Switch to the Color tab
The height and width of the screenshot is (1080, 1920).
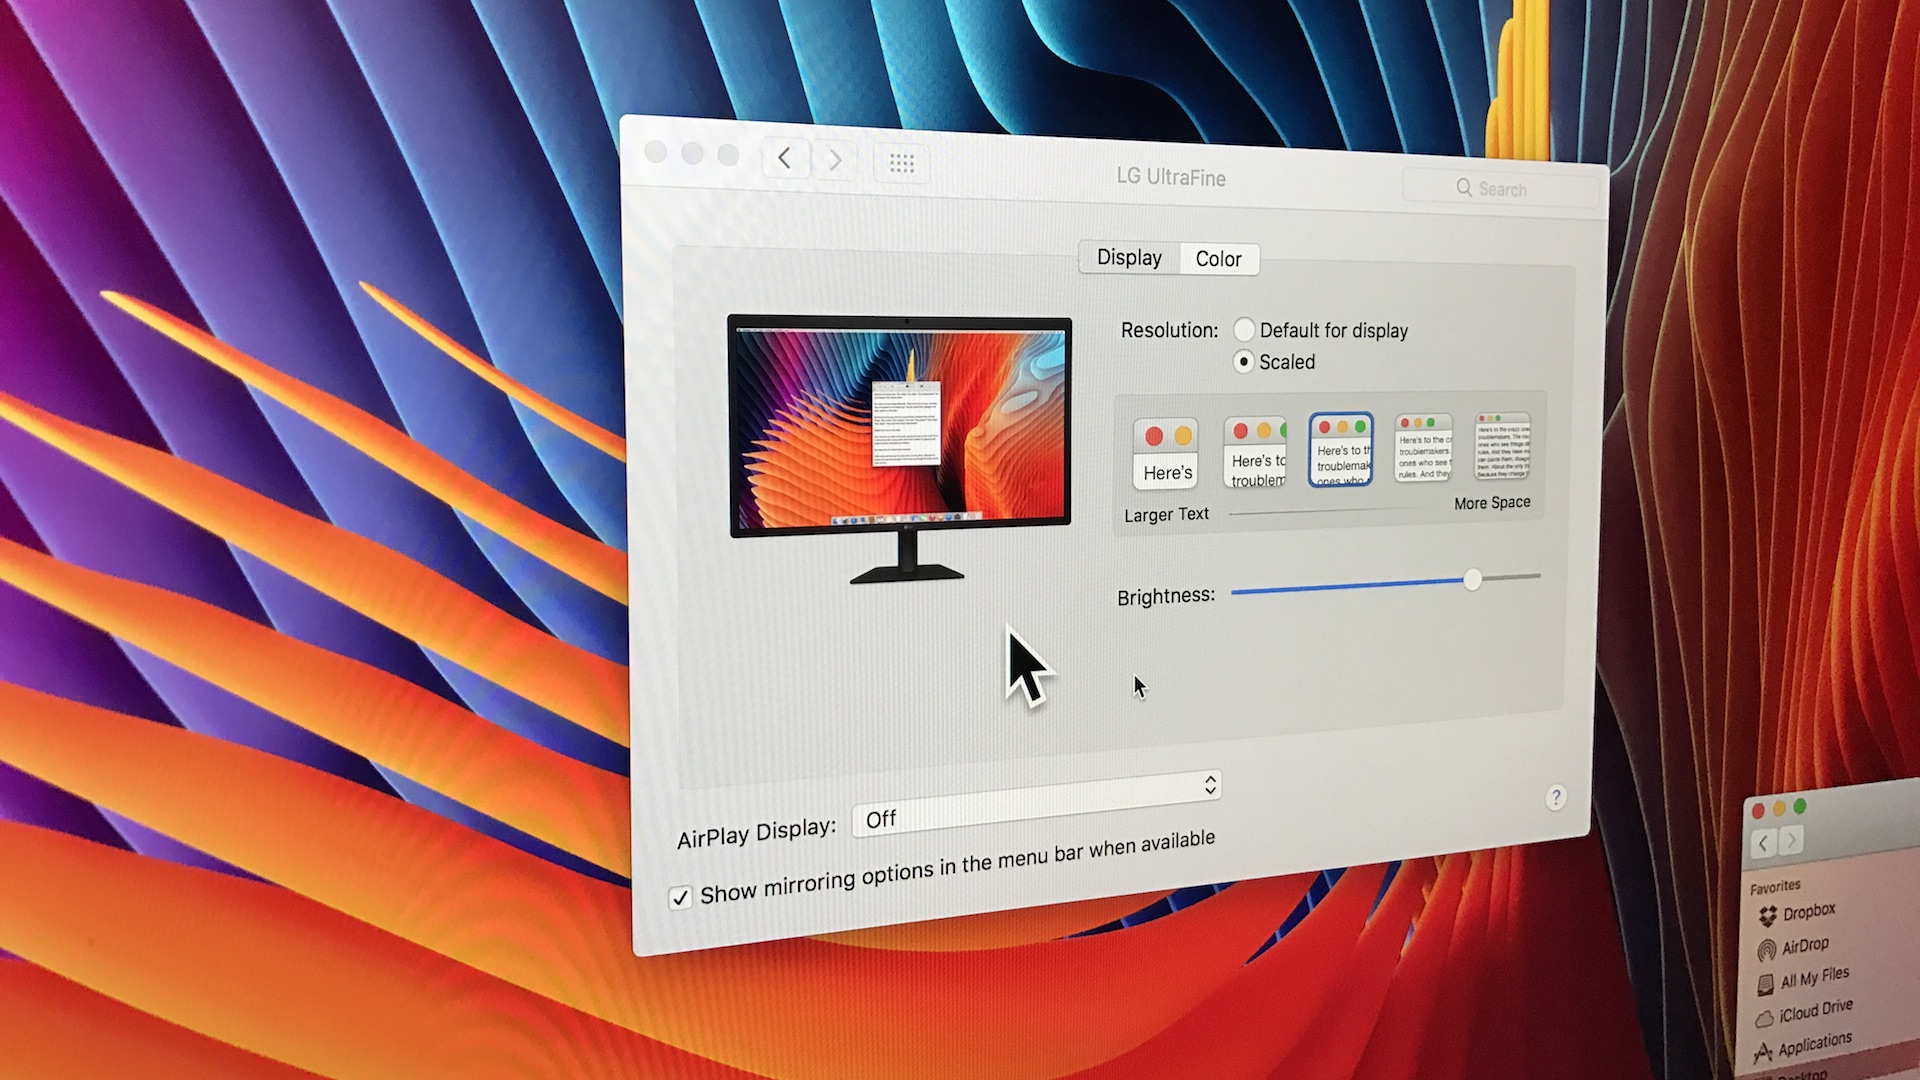tap(1218, 259)
